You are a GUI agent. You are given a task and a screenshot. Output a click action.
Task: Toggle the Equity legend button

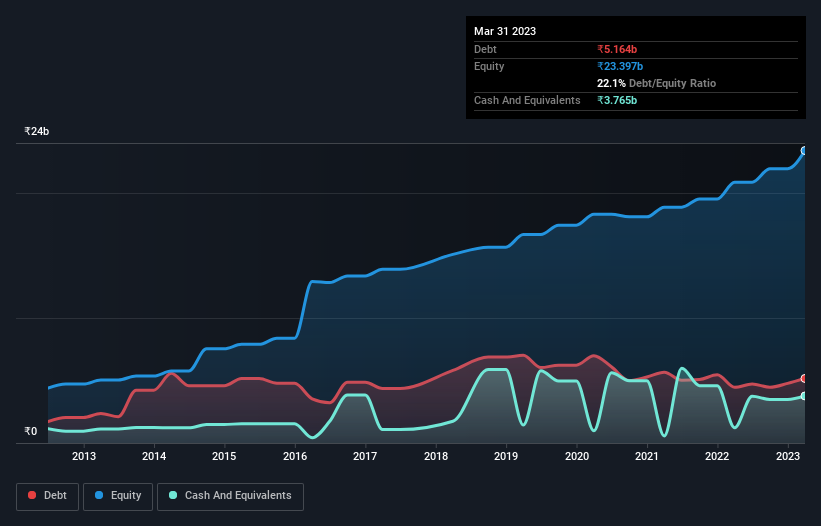pyautogui.click(x=118, y=496)
